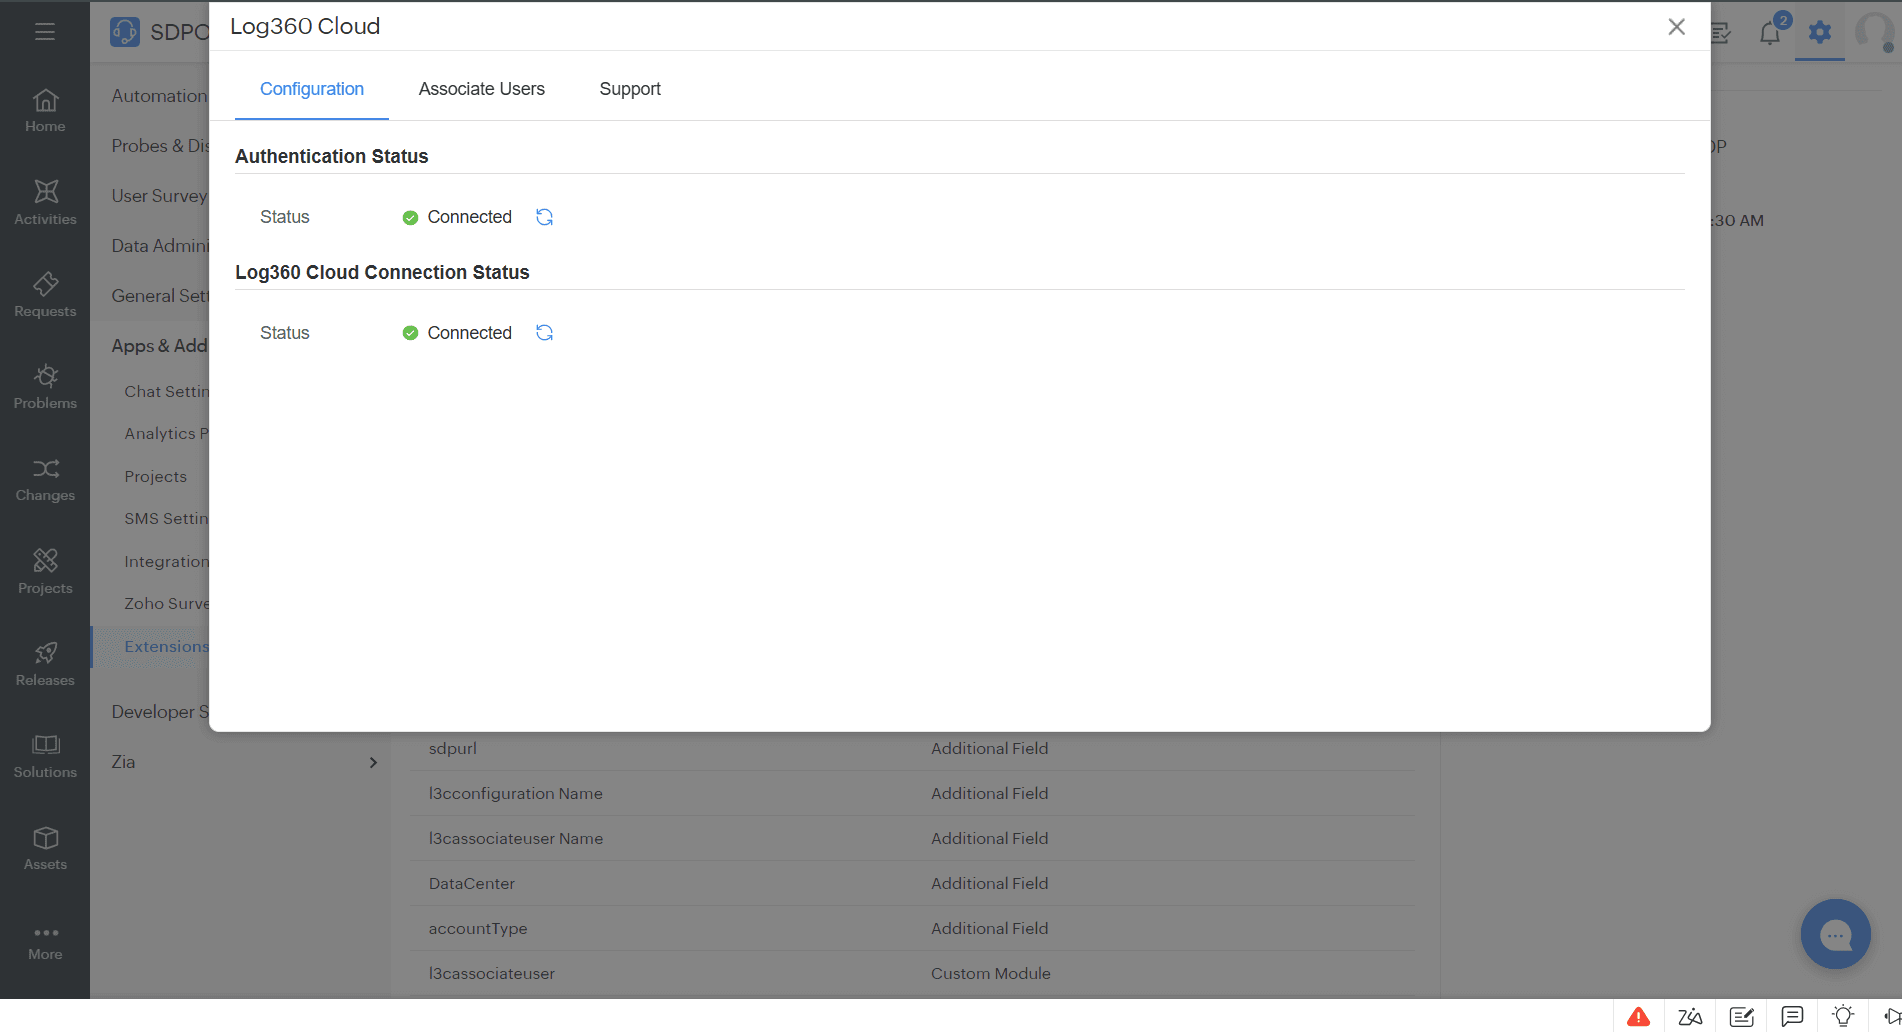Open the blue chat support bubble
The width and height of the screenshot is (1902, 1032).
(x=1835, y=934)
